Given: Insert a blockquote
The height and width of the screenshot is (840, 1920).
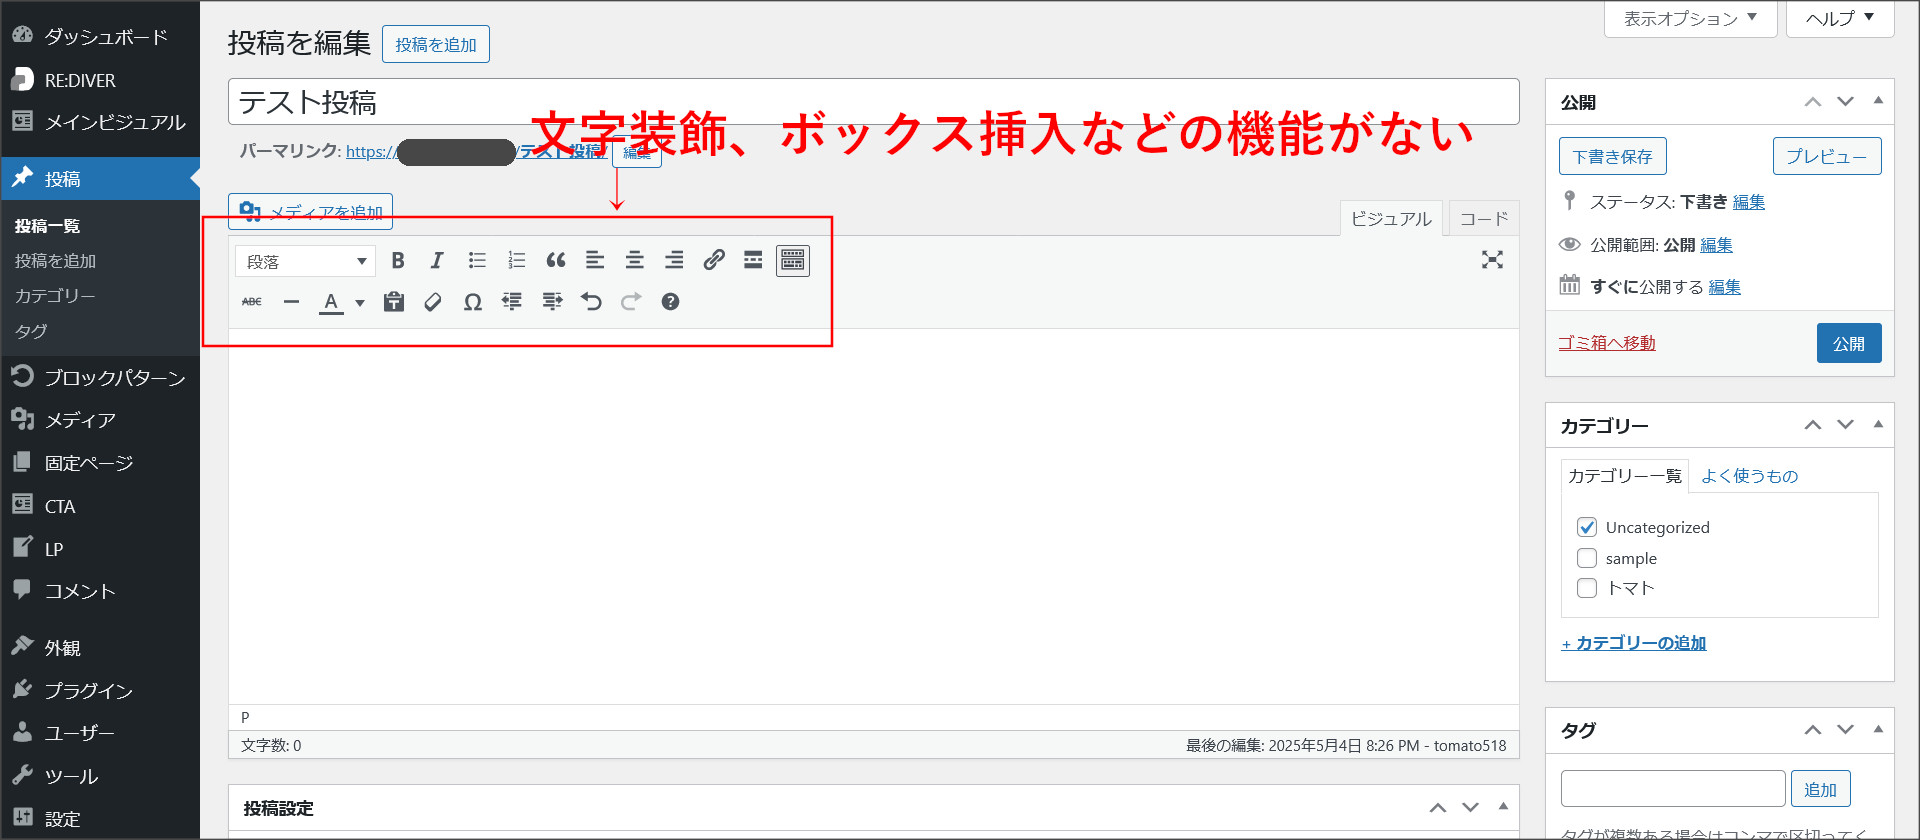Looking at the screenshot, I should pos(556,261).
